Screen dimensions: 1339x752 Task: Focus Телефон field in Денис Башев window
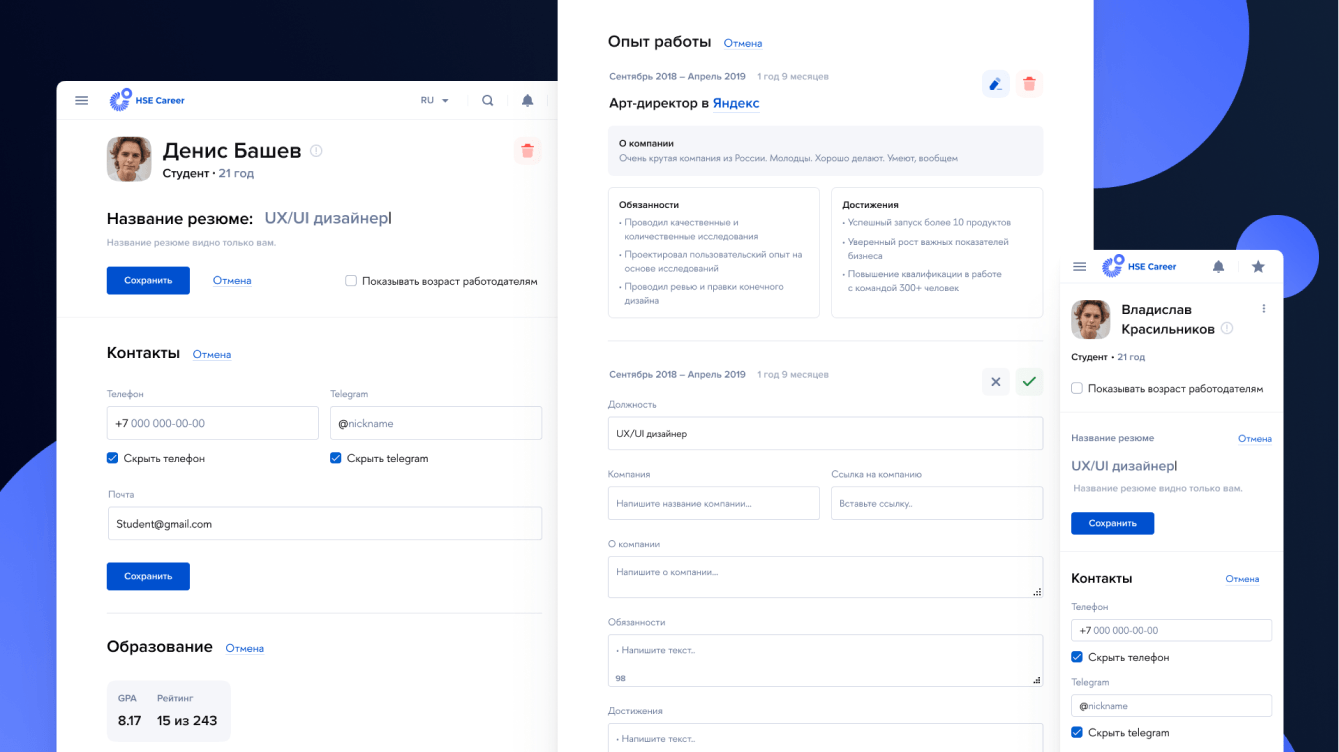pos(213,423)
